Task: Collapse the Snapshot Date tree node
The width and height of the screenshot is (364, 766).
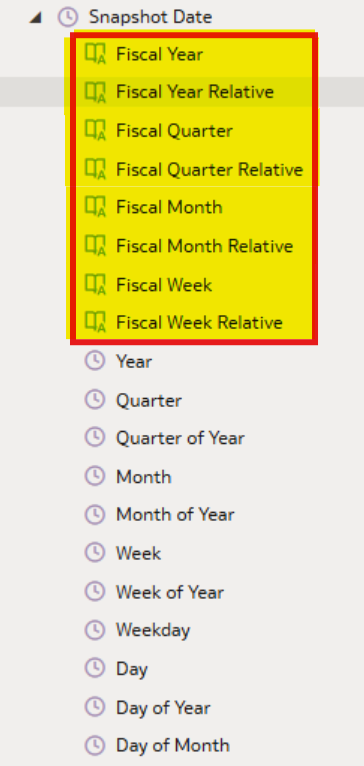Action: click(35, 18)
